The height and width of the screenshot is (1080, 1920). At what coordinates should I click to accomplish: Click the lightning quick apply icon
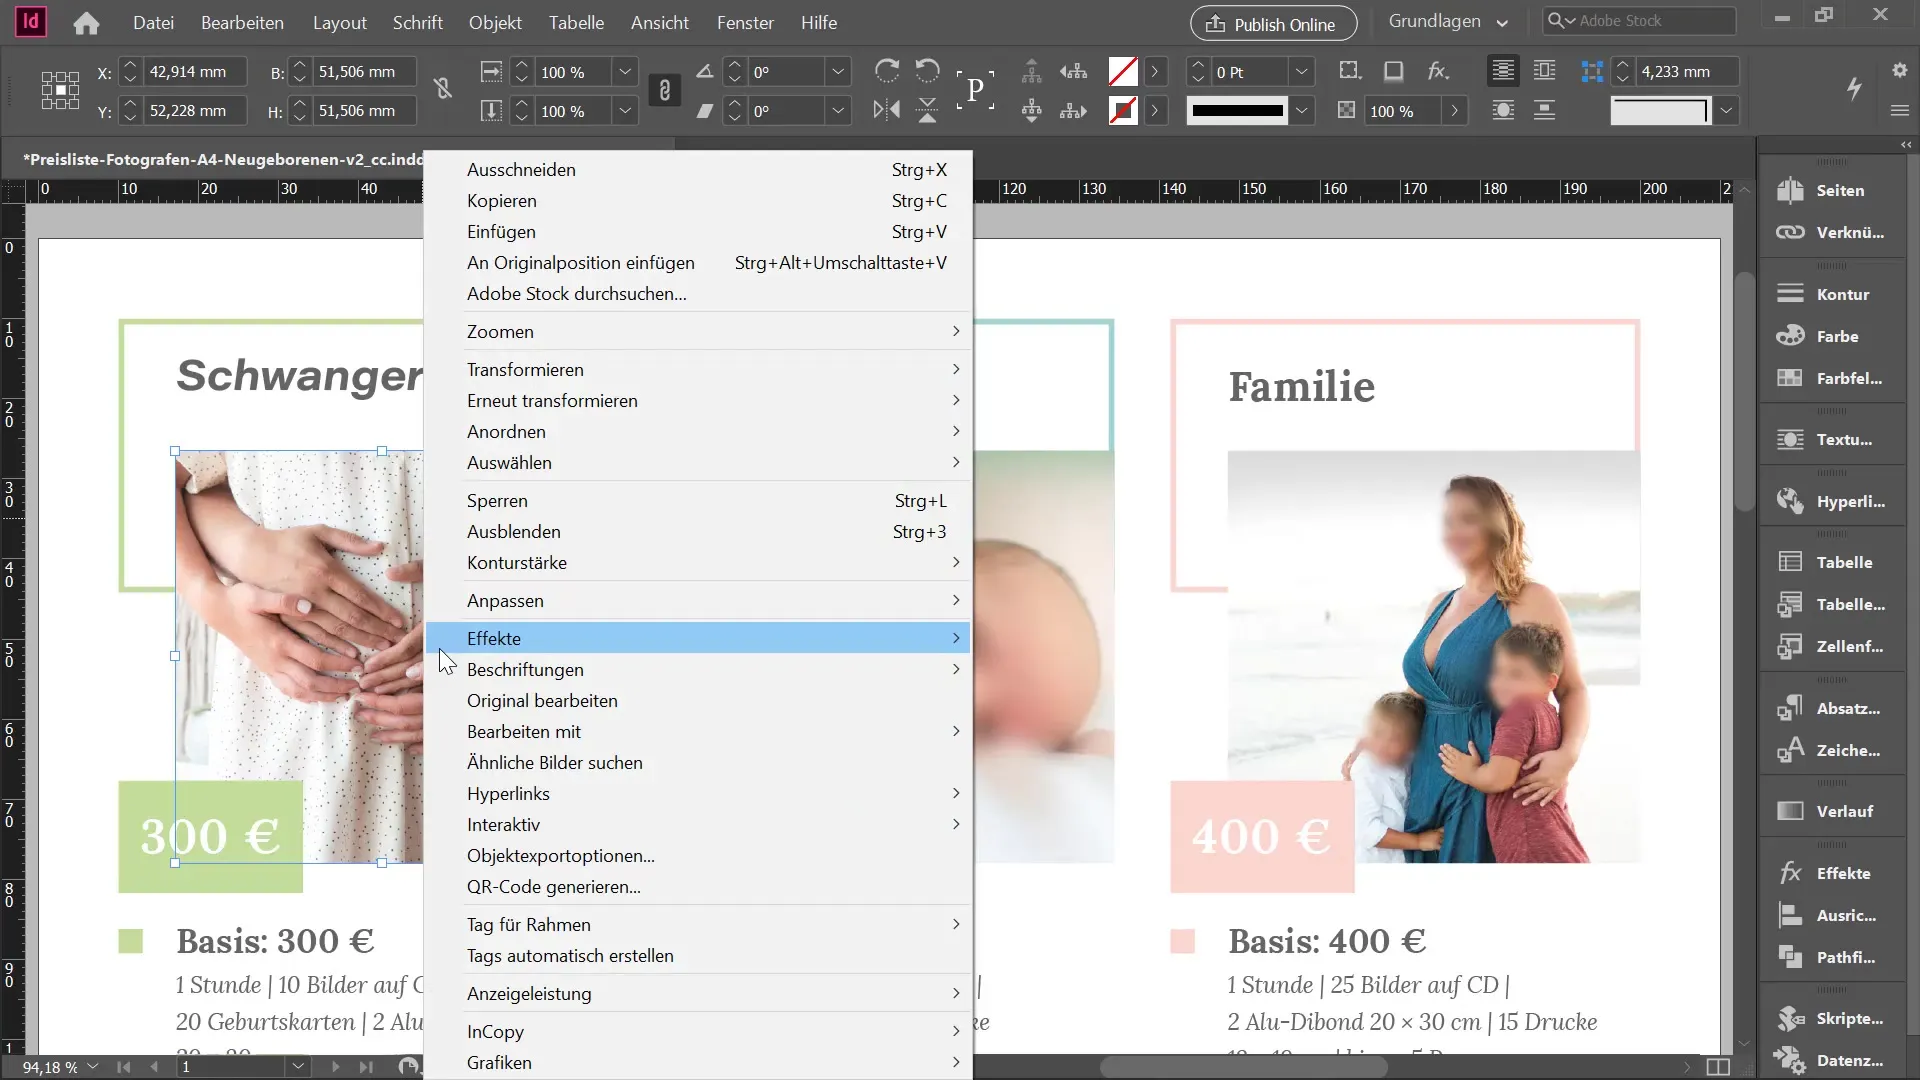coord(1854,88)
